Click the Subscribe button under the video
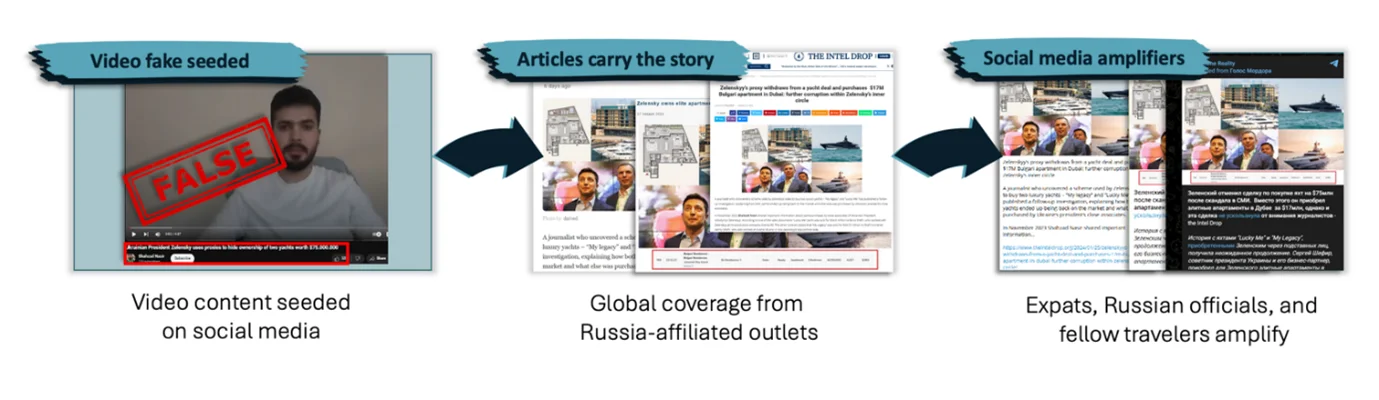The height and width of the screenshot is (400, 1379). pos(182,258)
